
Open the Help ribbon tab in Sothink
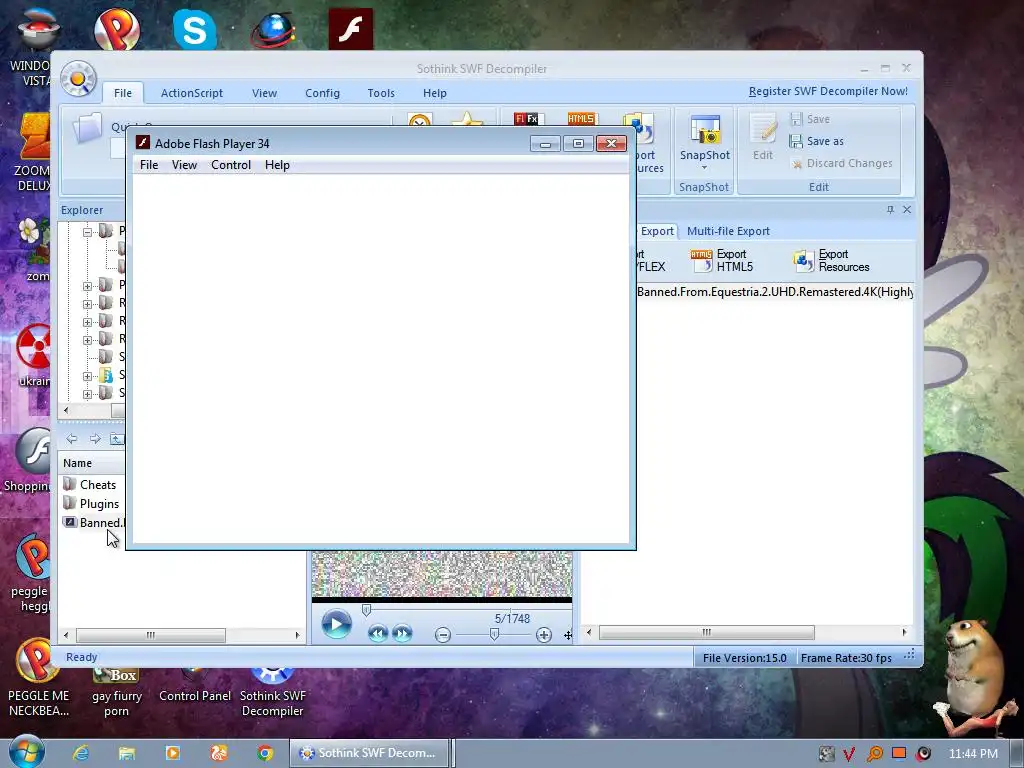tap(434, 93)
